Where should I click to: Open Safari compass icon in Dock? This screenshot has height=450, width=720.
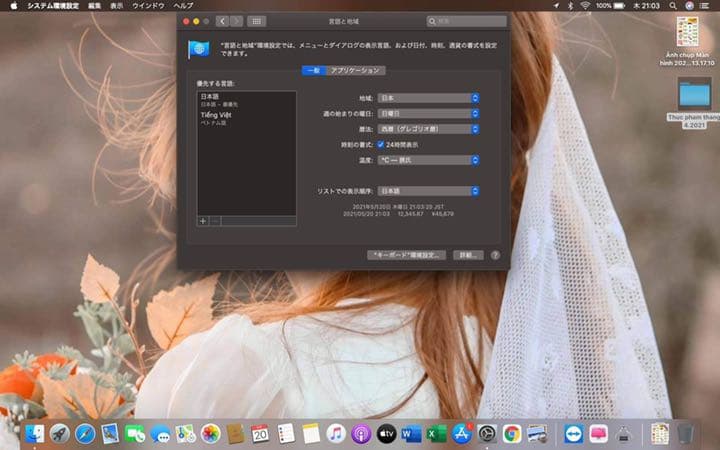pyautogui.click(x=85, y=433)
